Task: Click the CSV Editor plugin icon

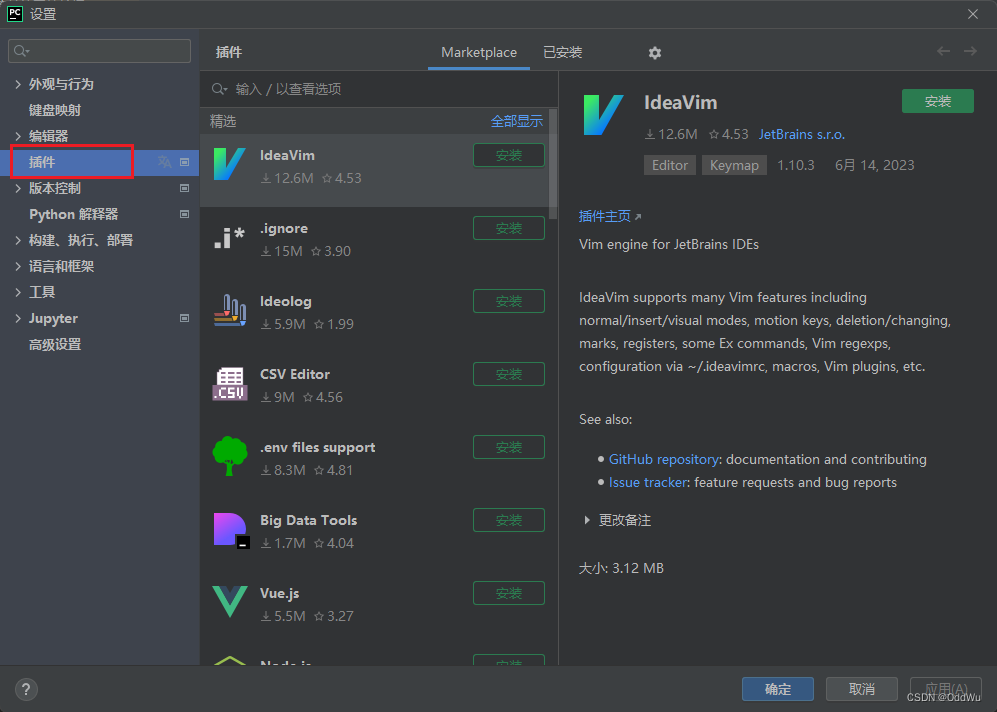Action: (230, 383)
